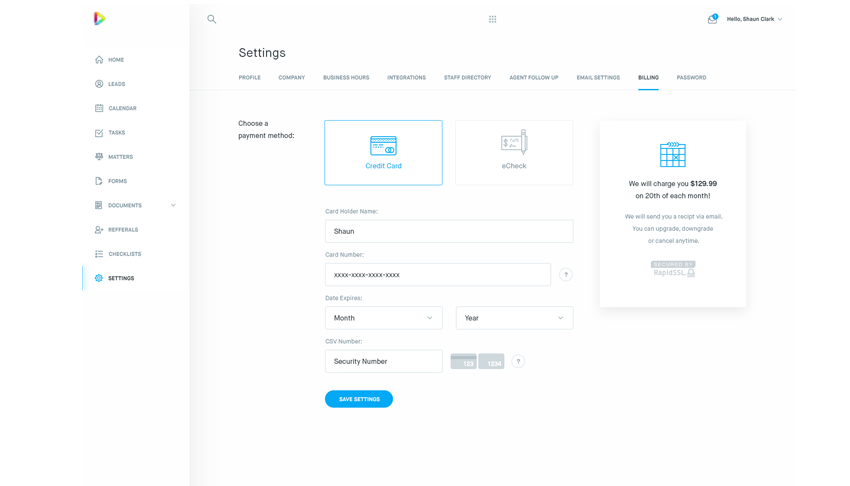850x486 pixels.
Task: Open the expiration Month dropdown
Action: (x=383, y=318)
